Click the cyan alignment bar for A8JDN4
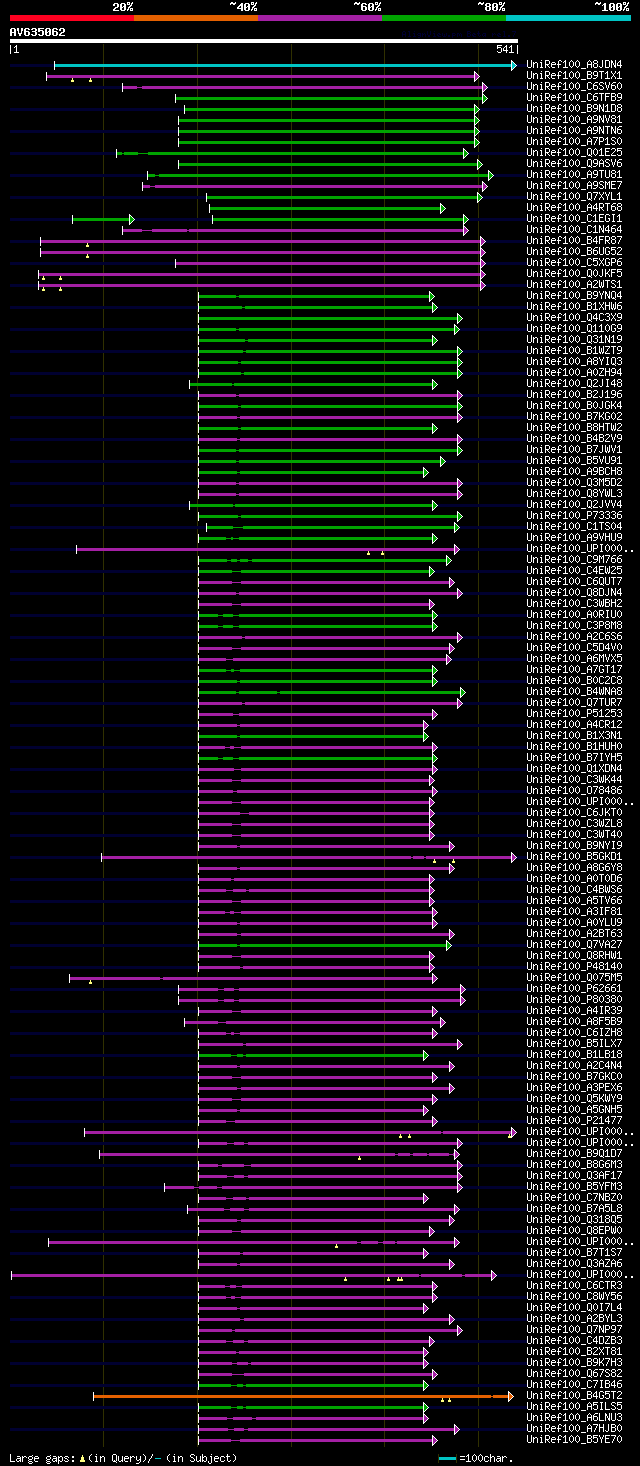The image size is (640, 1466). pyautogui.click(x=285, y=65)
